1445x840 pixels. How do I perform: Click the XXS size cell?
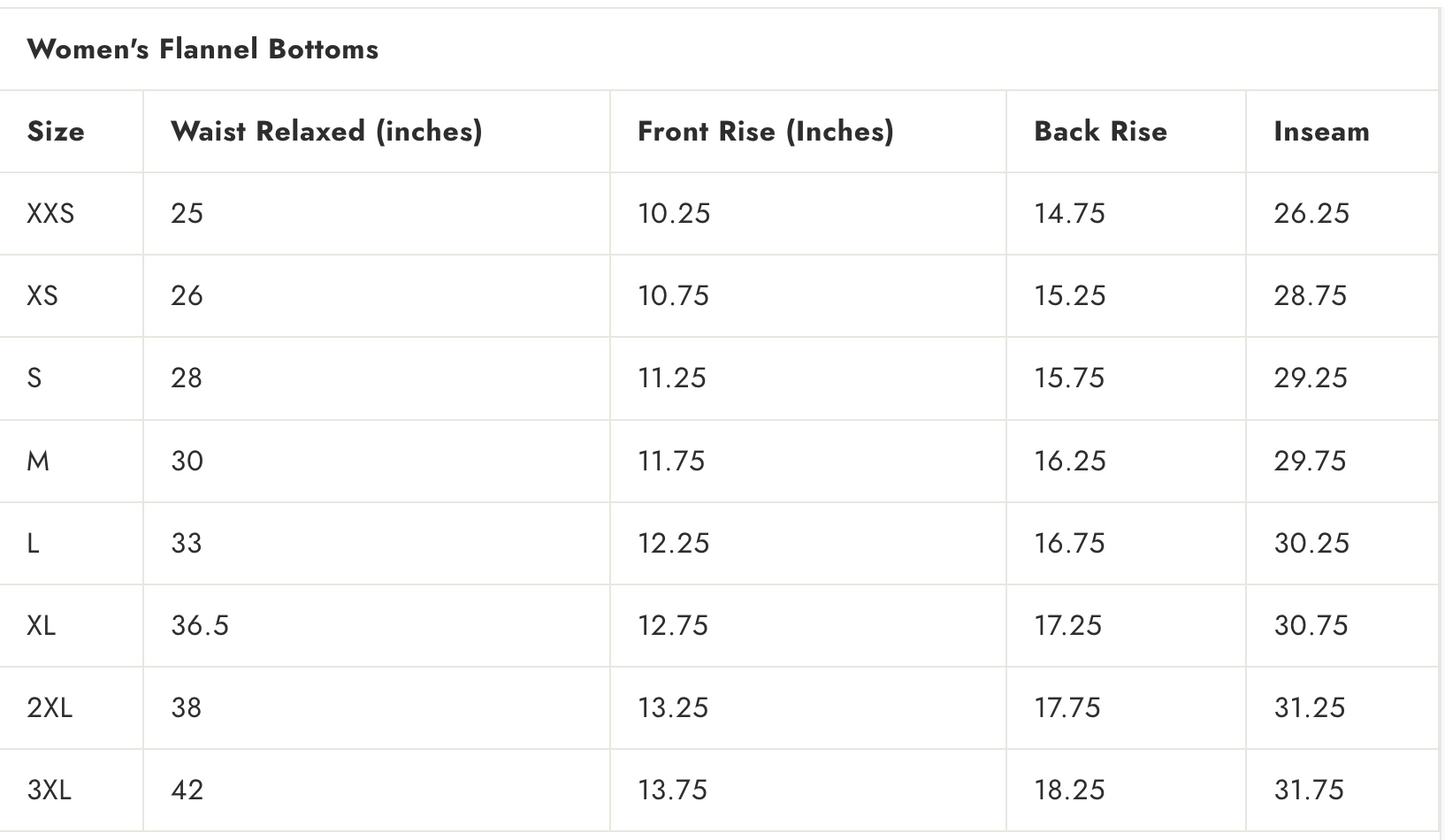50,213
